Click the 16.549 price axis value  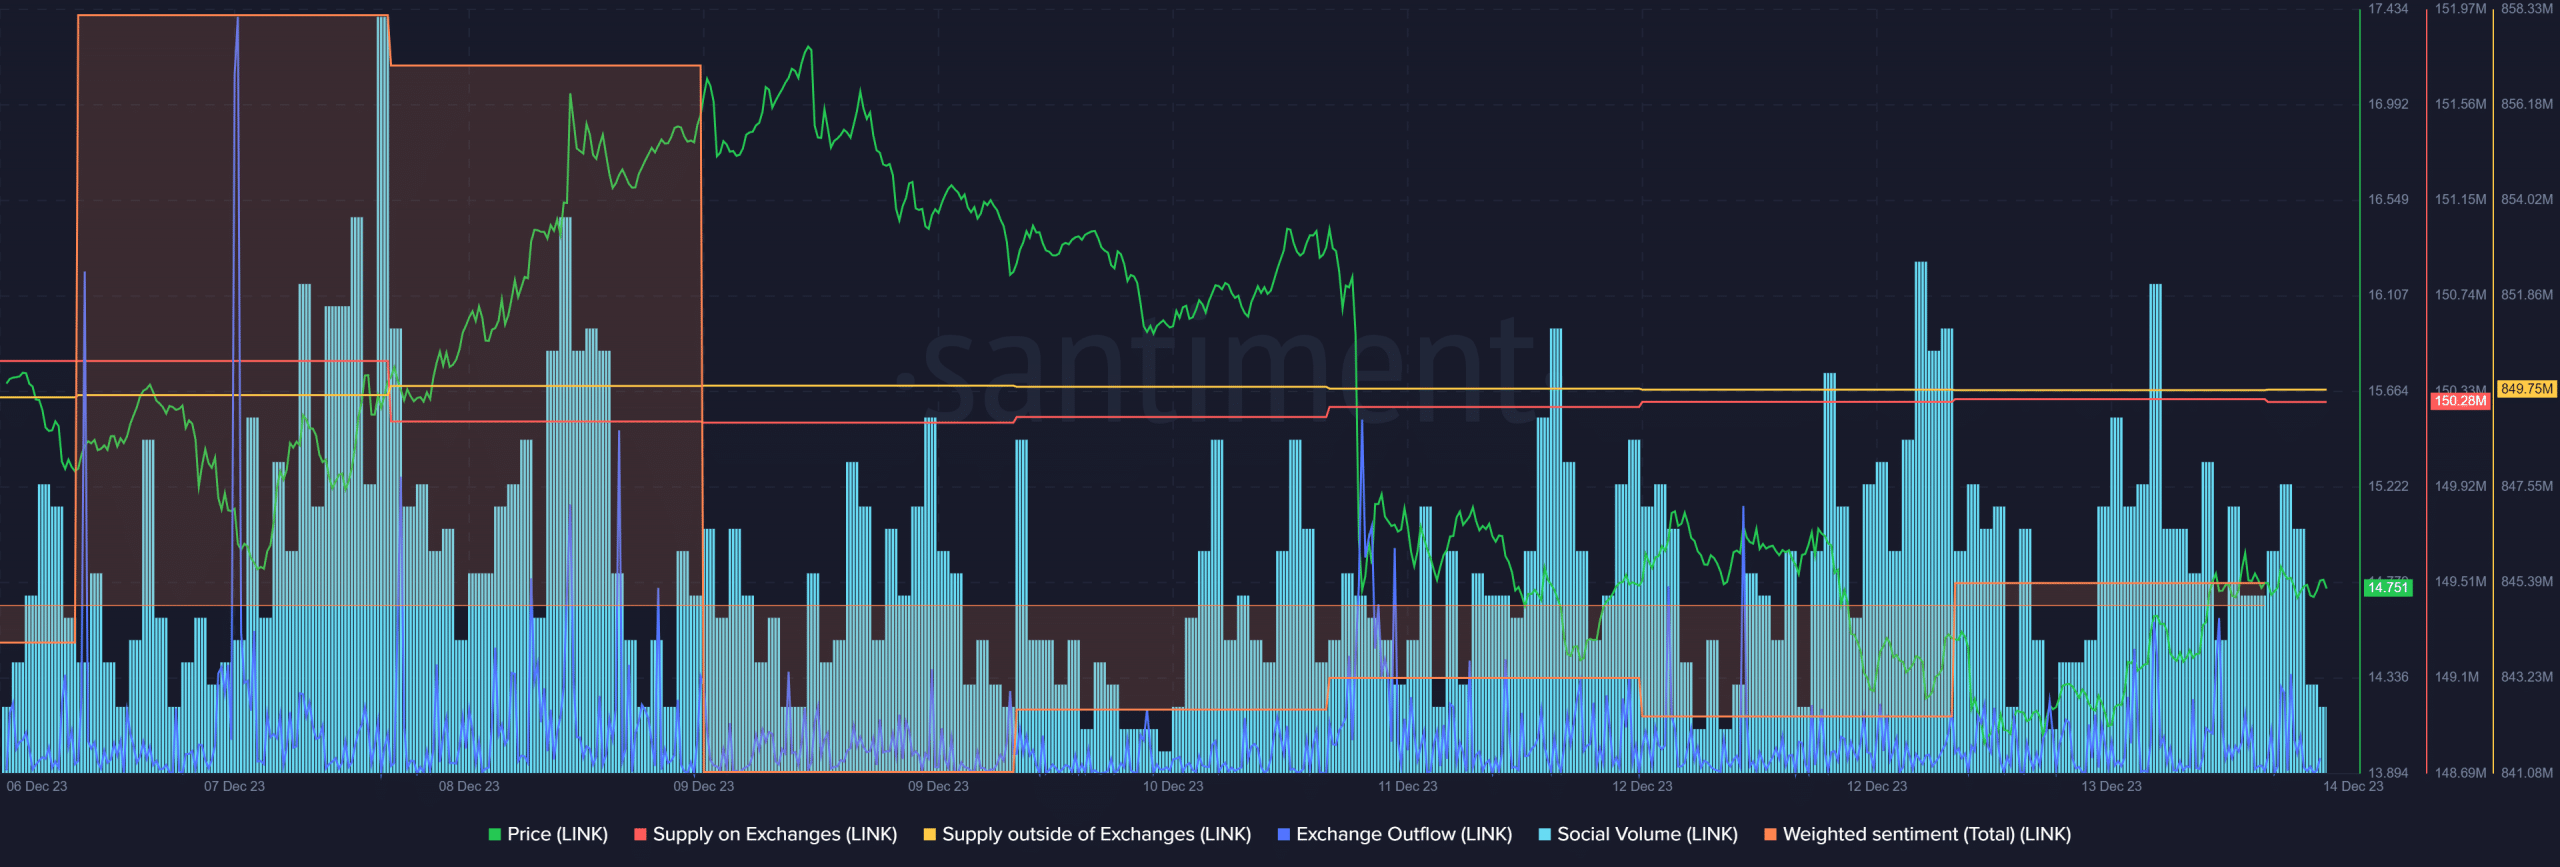(x=2388, y=200)
